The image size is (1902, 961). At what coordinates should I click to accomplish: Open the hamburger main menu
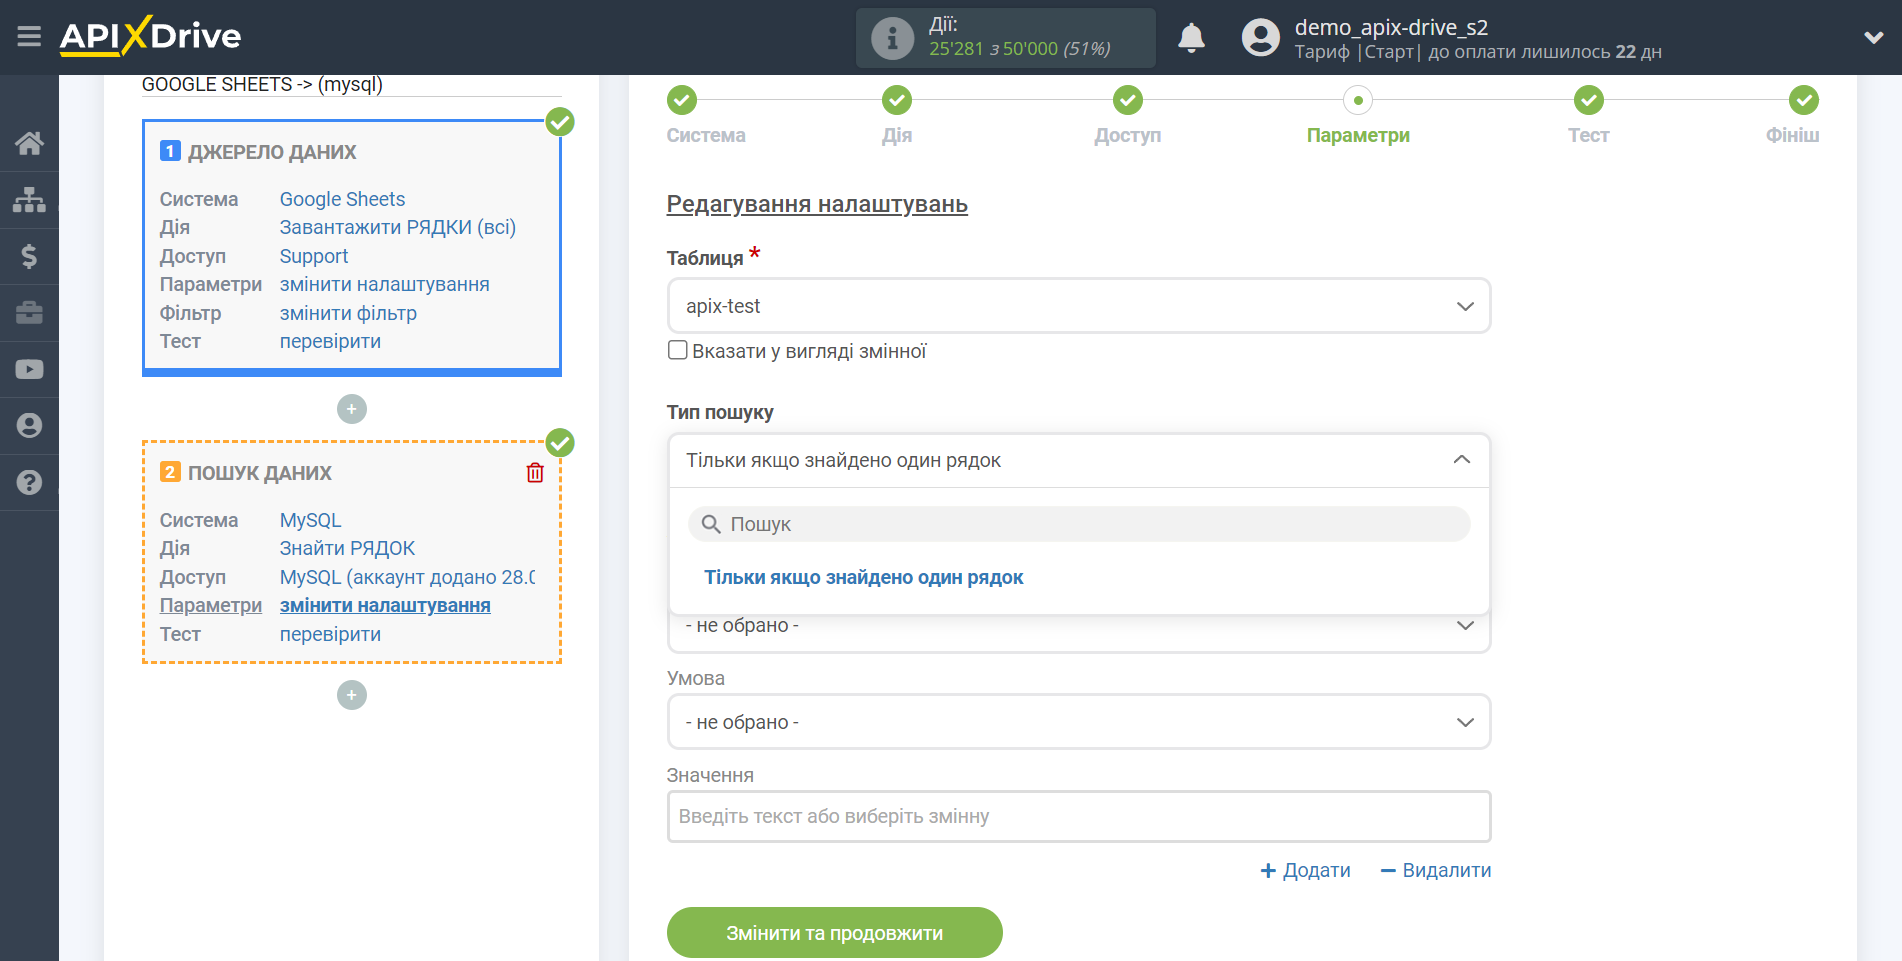(29, 37)
